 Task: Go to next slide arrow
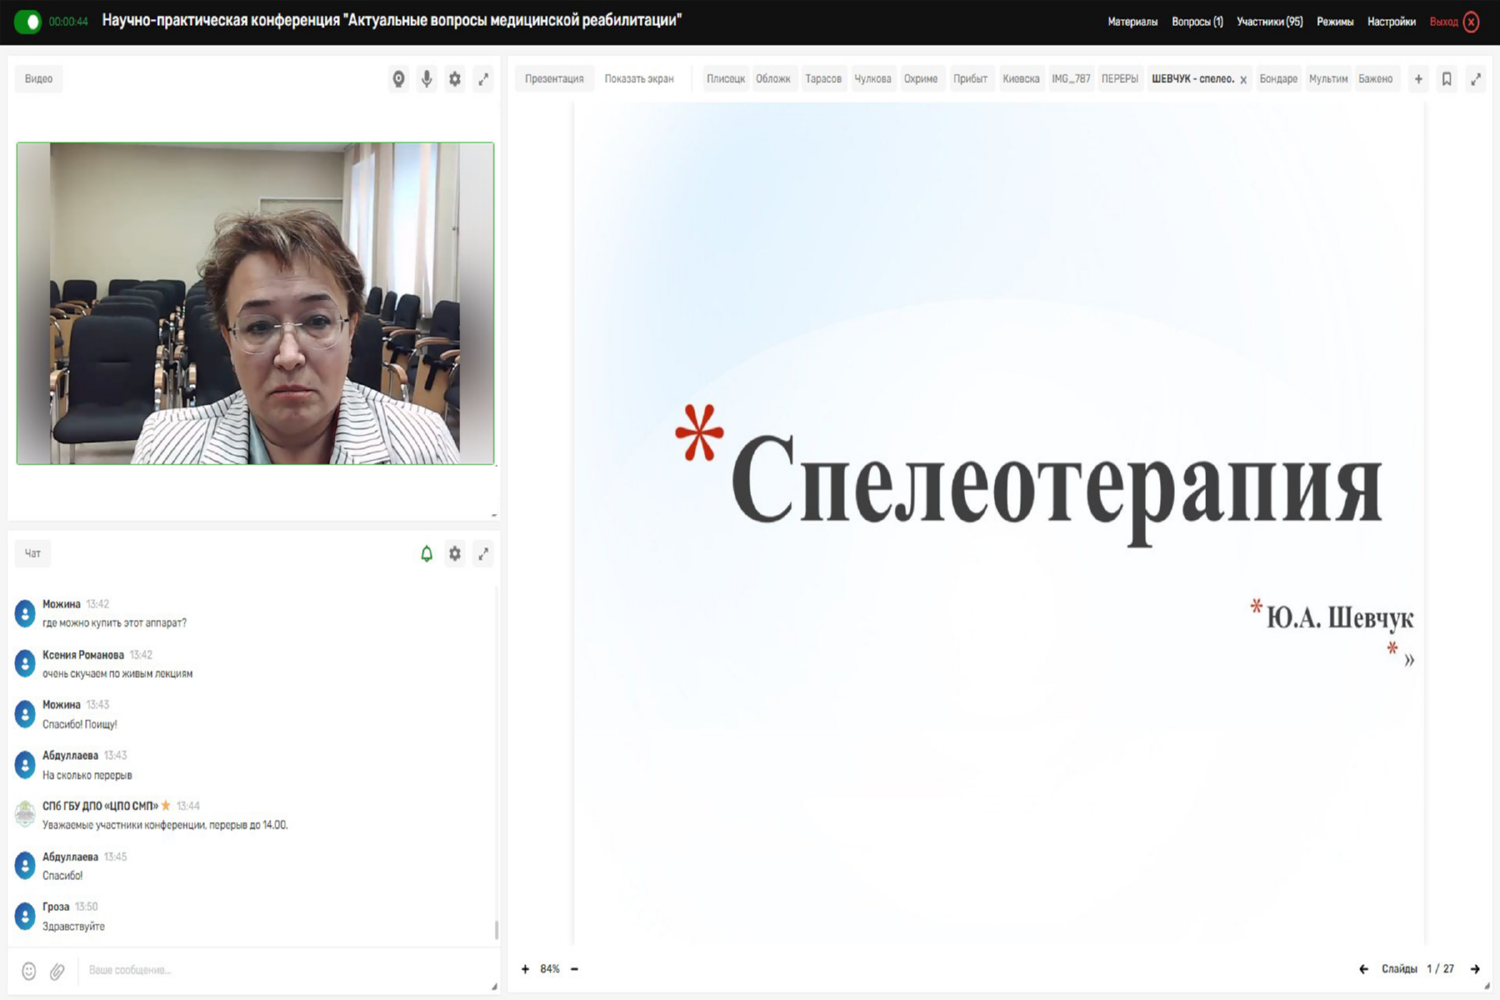1475,969
